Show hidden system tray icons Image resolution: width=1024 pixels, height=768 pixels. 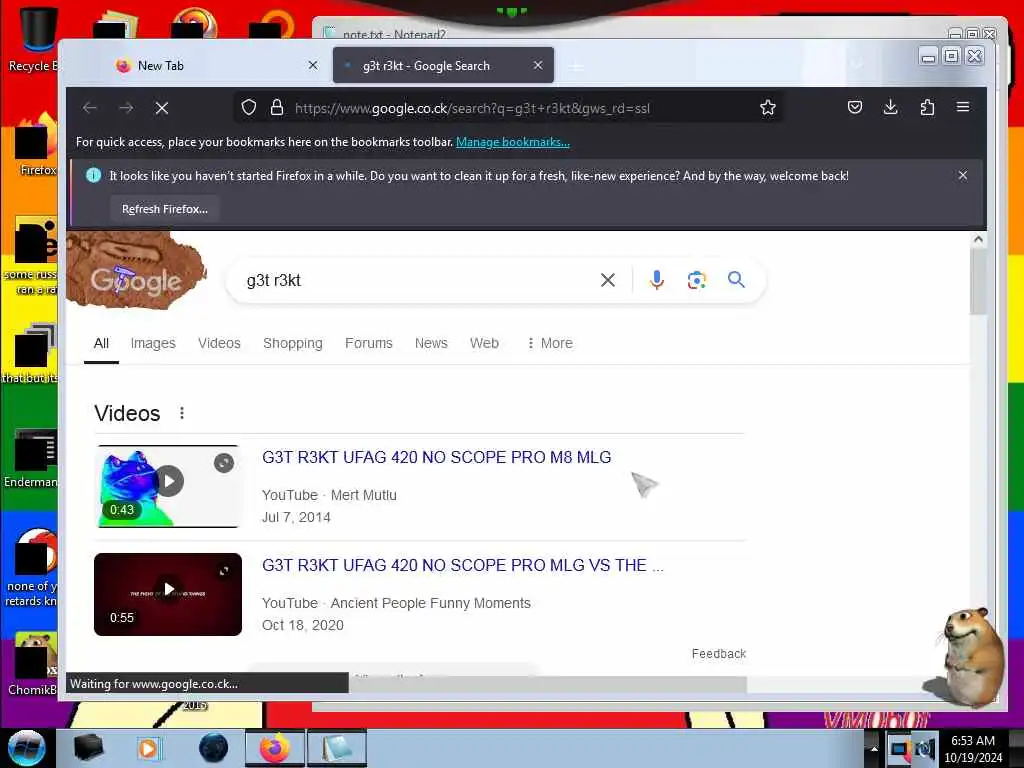click(874, 748)
